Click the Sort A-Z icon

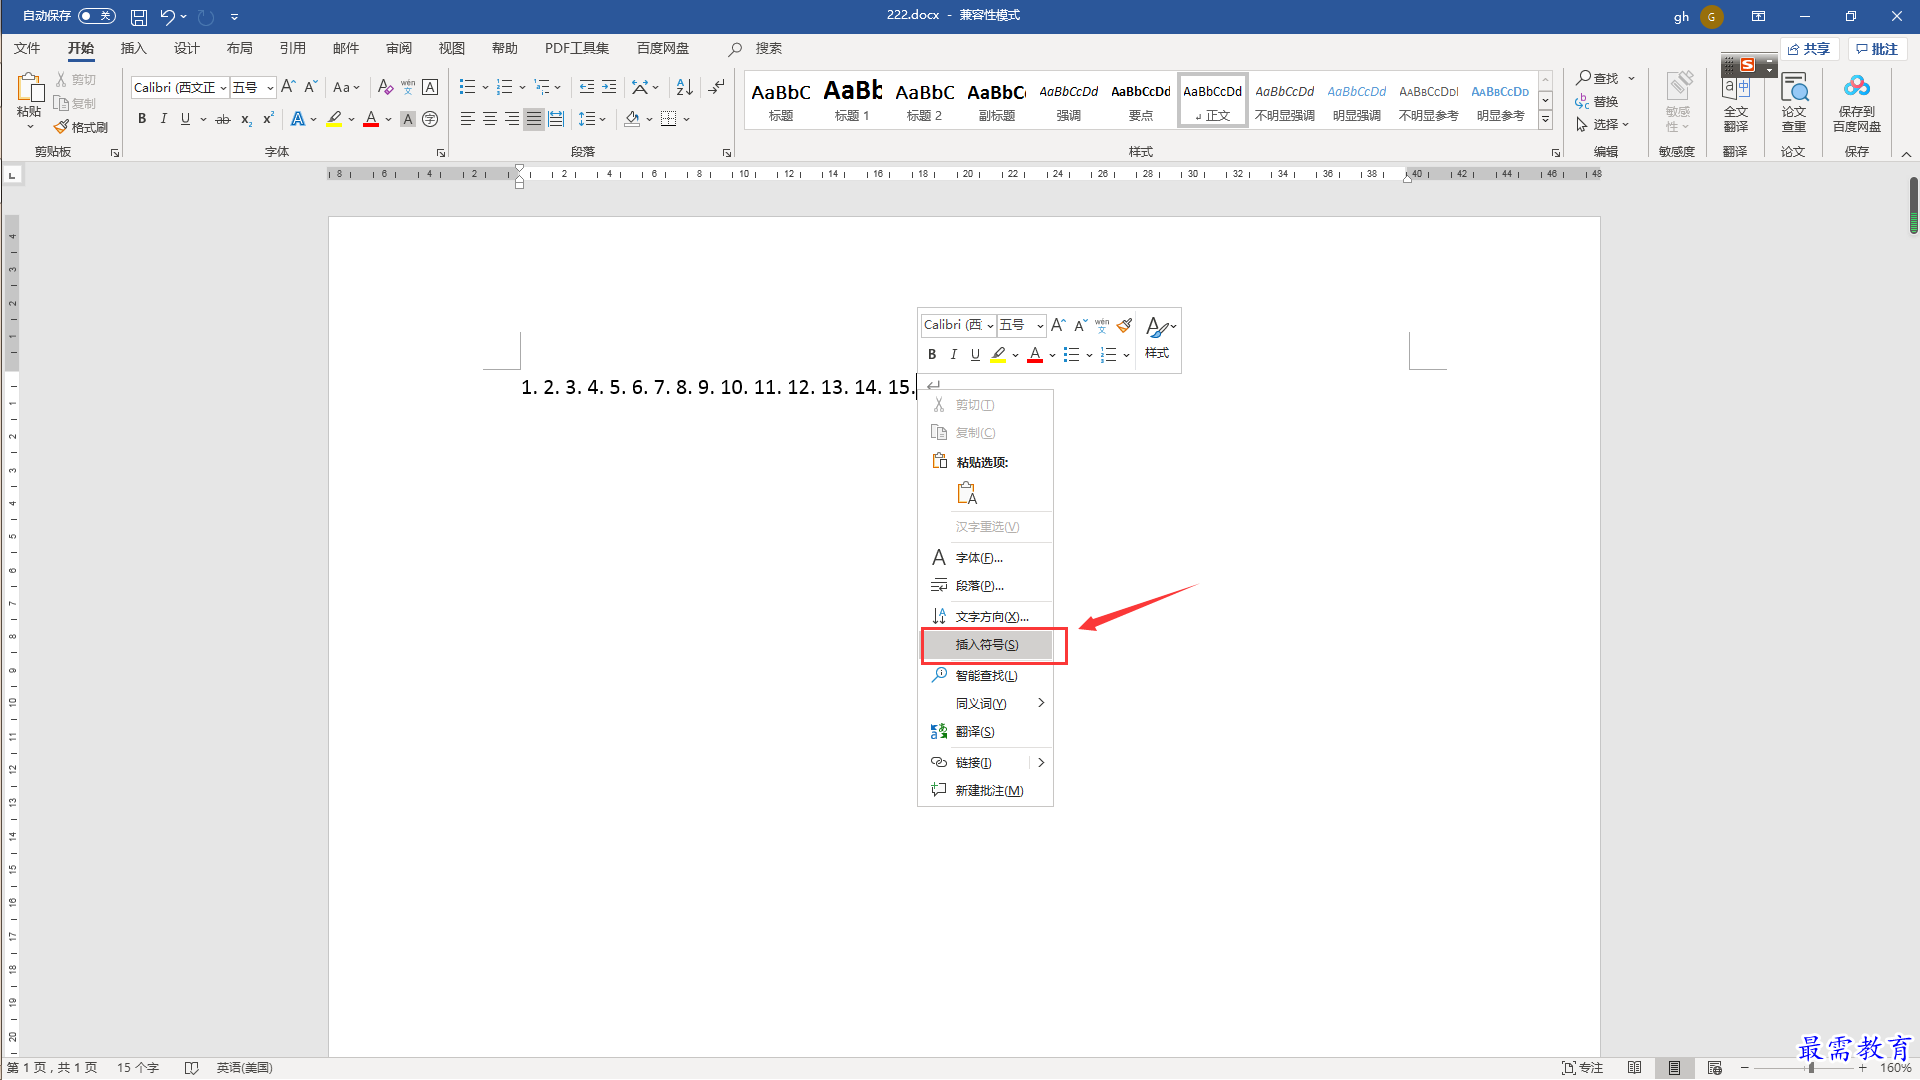pos(685,88)
